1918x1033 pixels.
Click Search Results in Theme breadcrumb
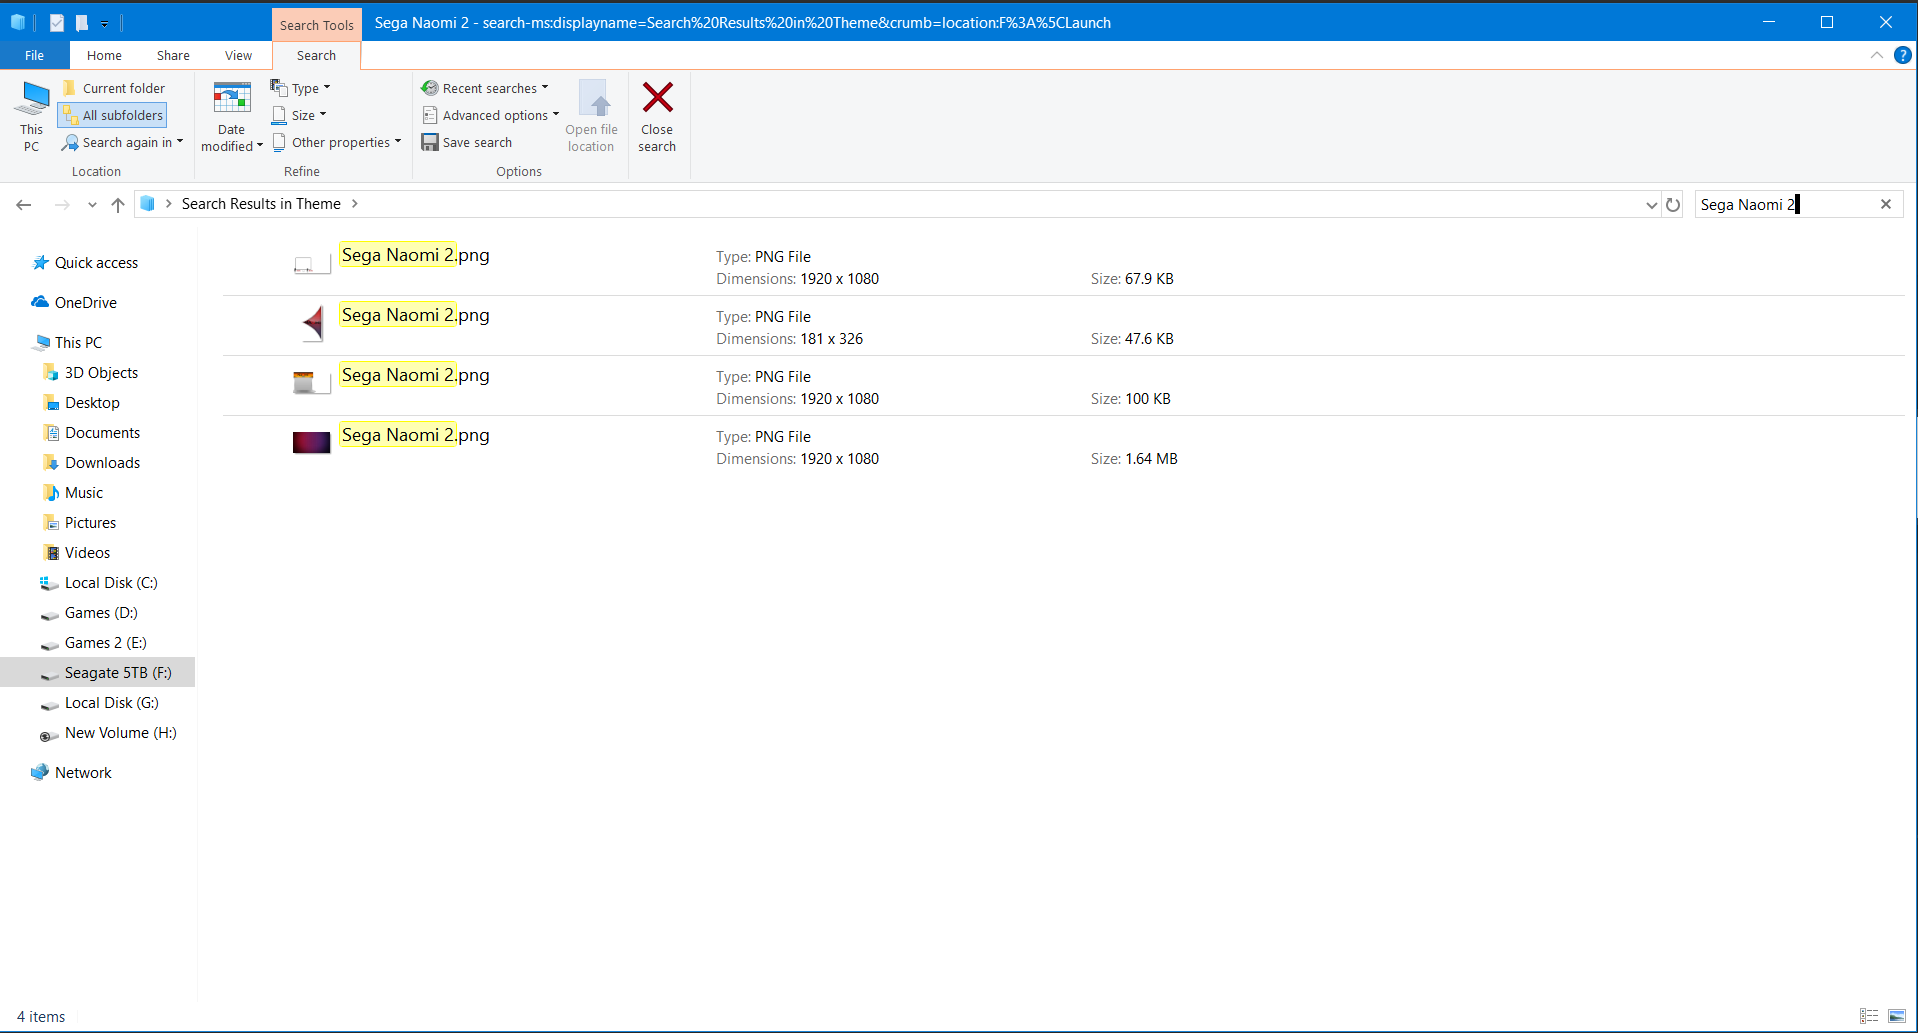[x=261, y=204]
